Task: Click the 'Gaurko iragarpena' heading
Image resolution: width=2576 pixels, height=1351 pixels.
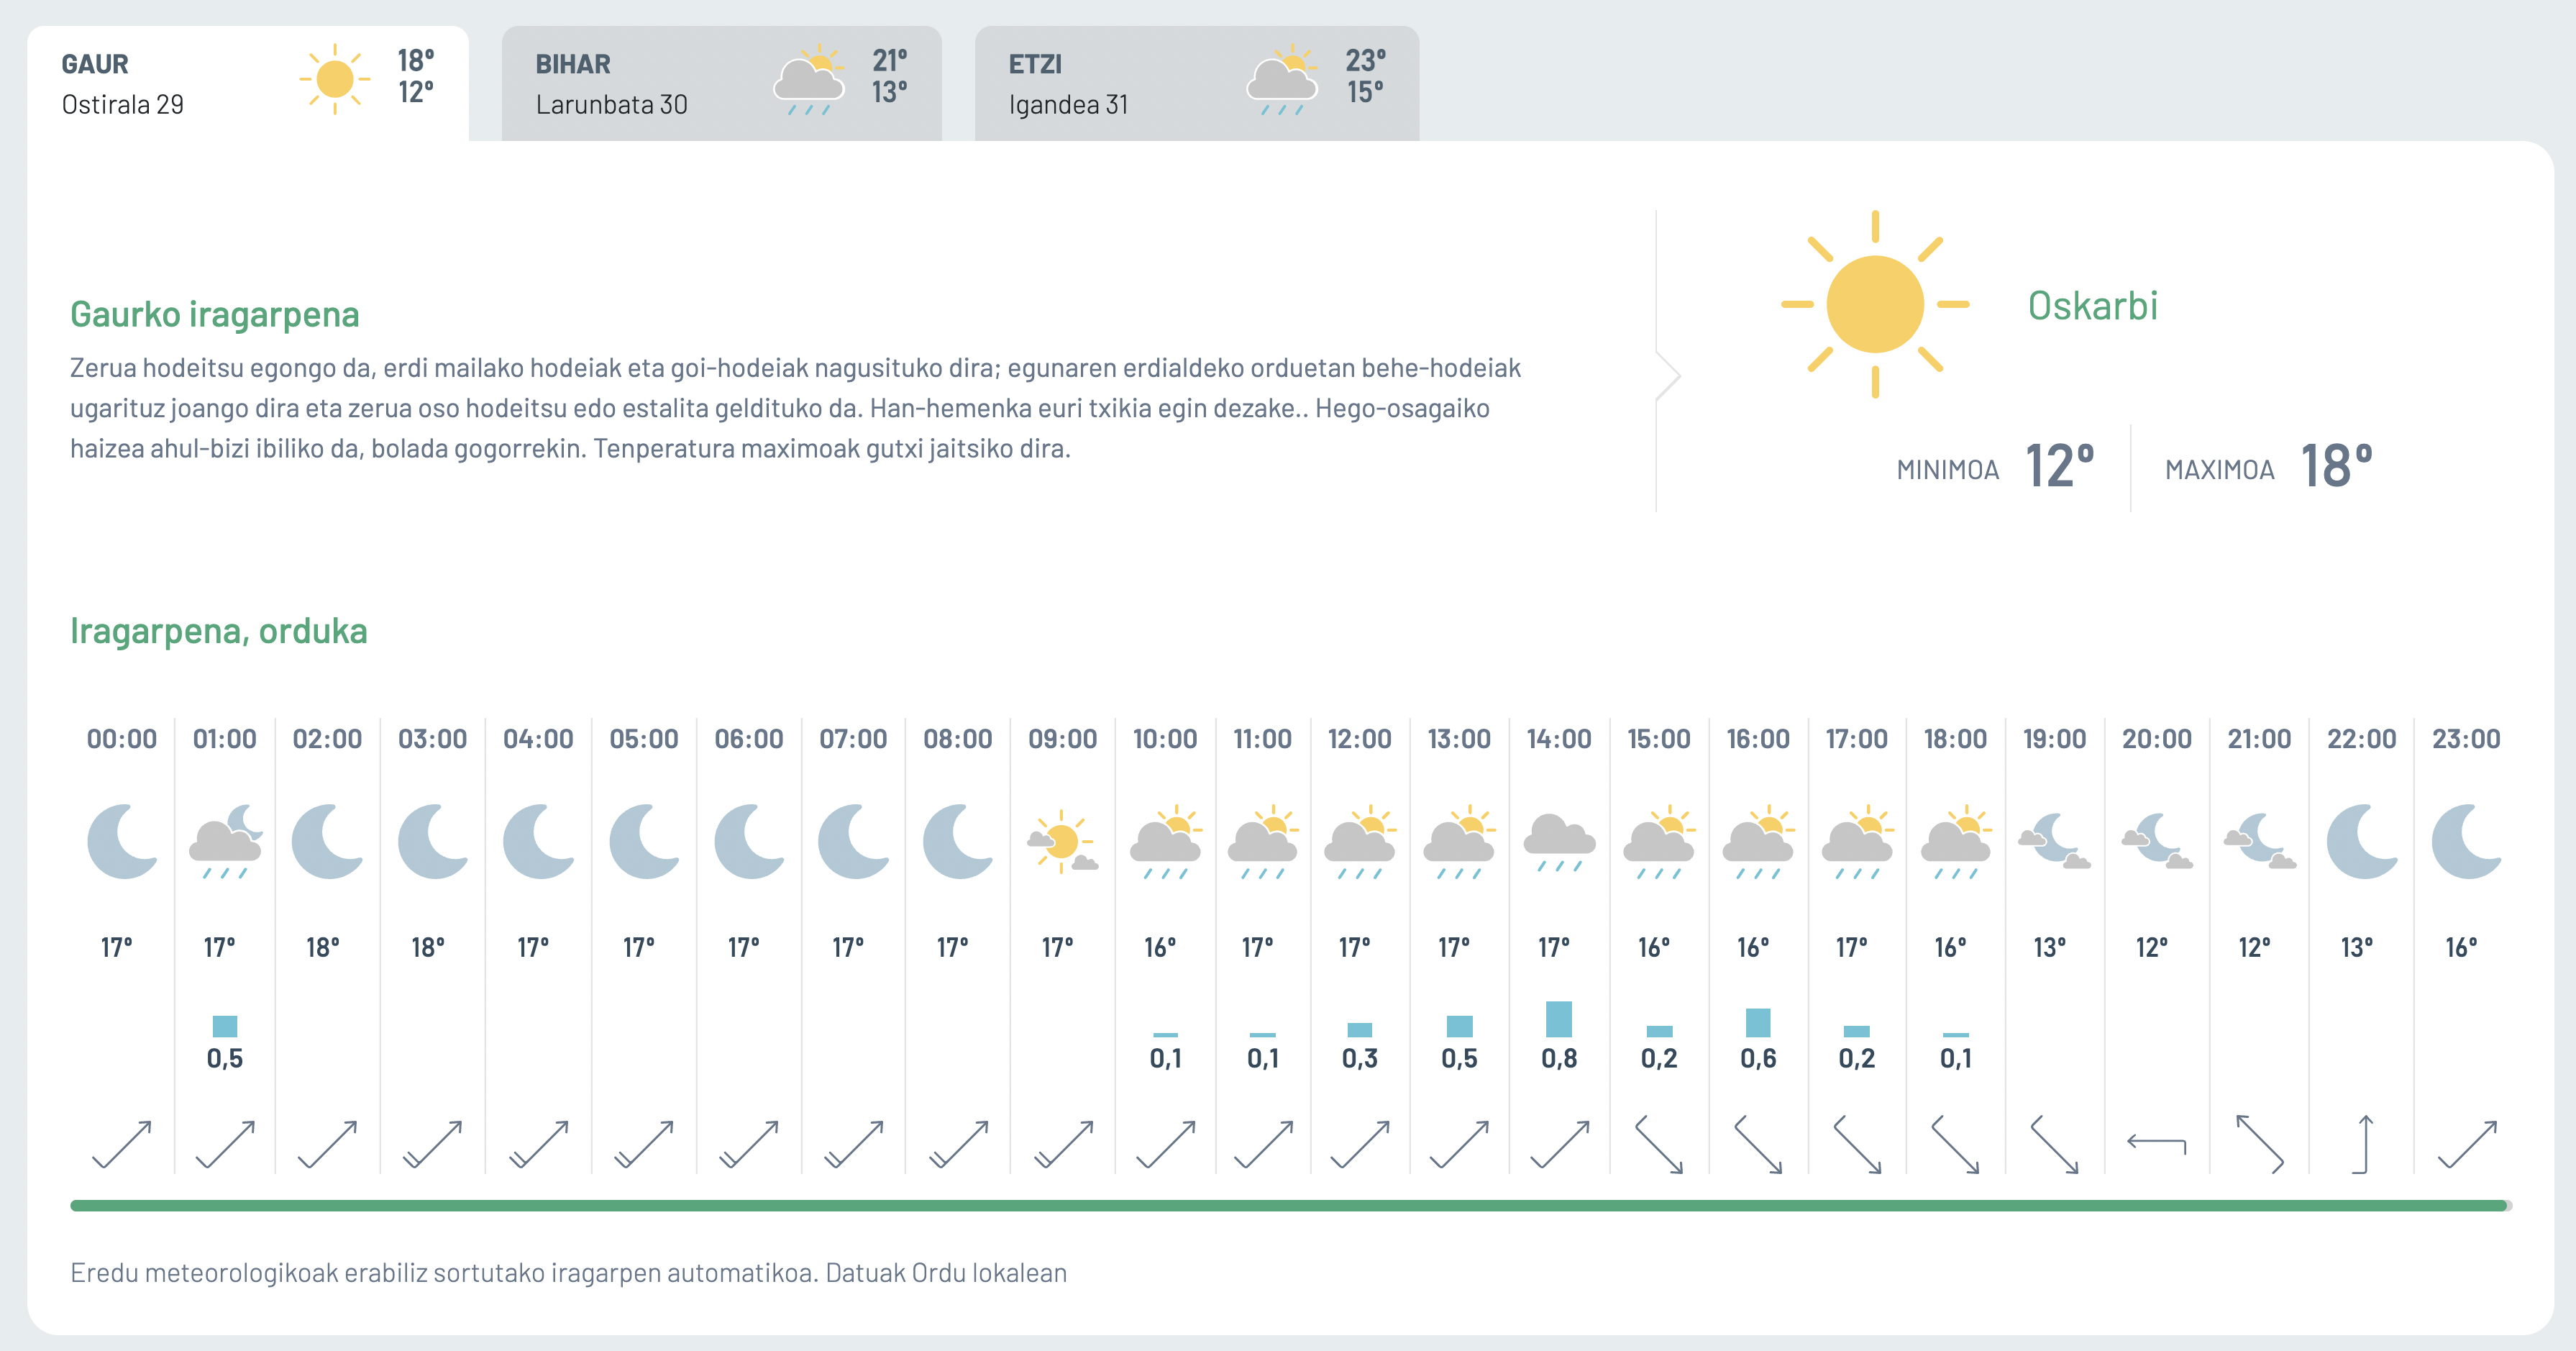Action: (215, 314)
